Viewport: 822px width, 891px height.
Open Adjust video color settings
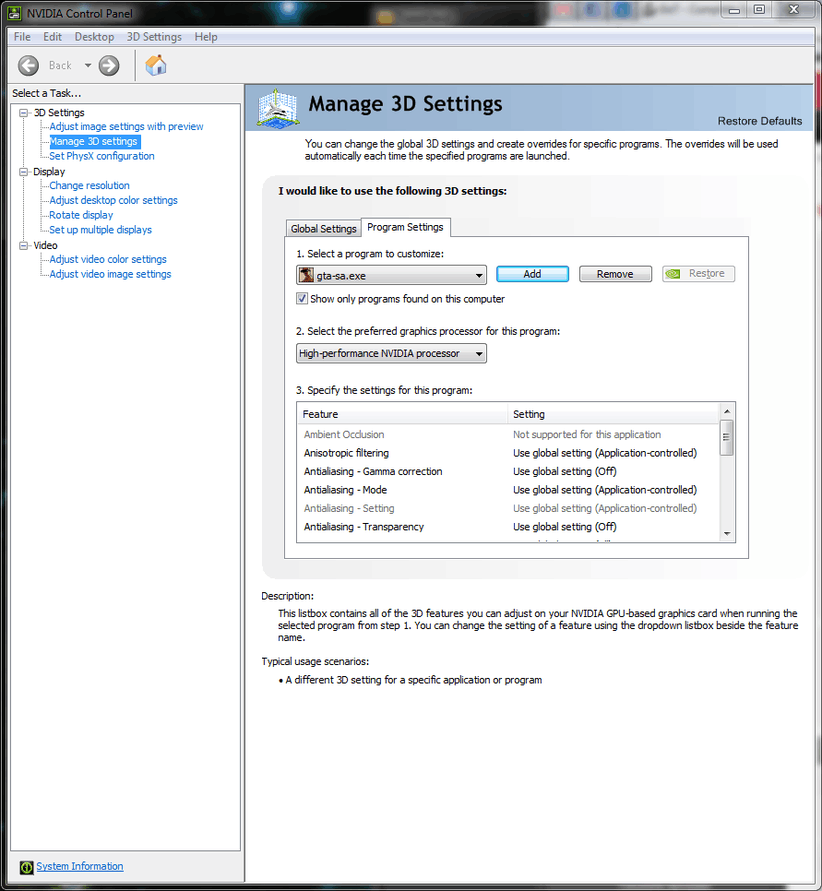(x=108, y=260)
